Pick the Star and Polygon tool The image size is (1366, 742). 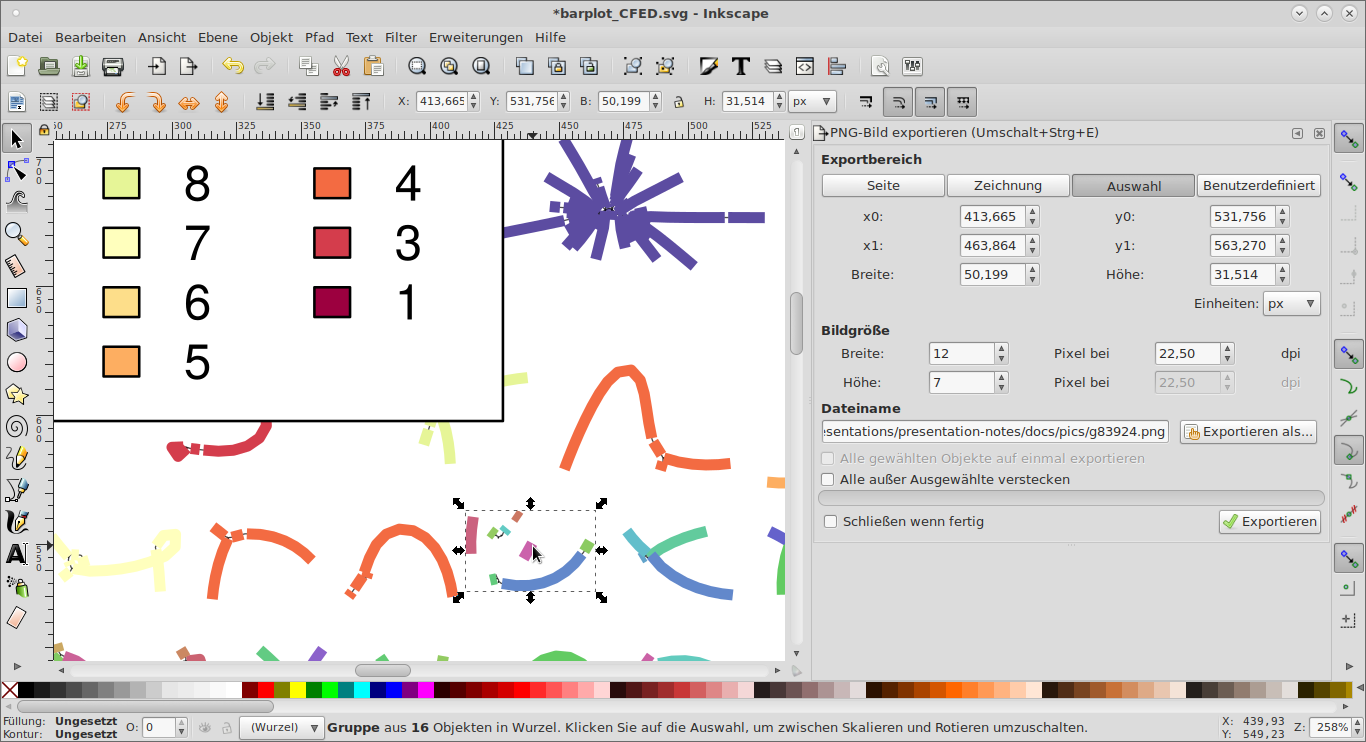(x=16, y=394)
